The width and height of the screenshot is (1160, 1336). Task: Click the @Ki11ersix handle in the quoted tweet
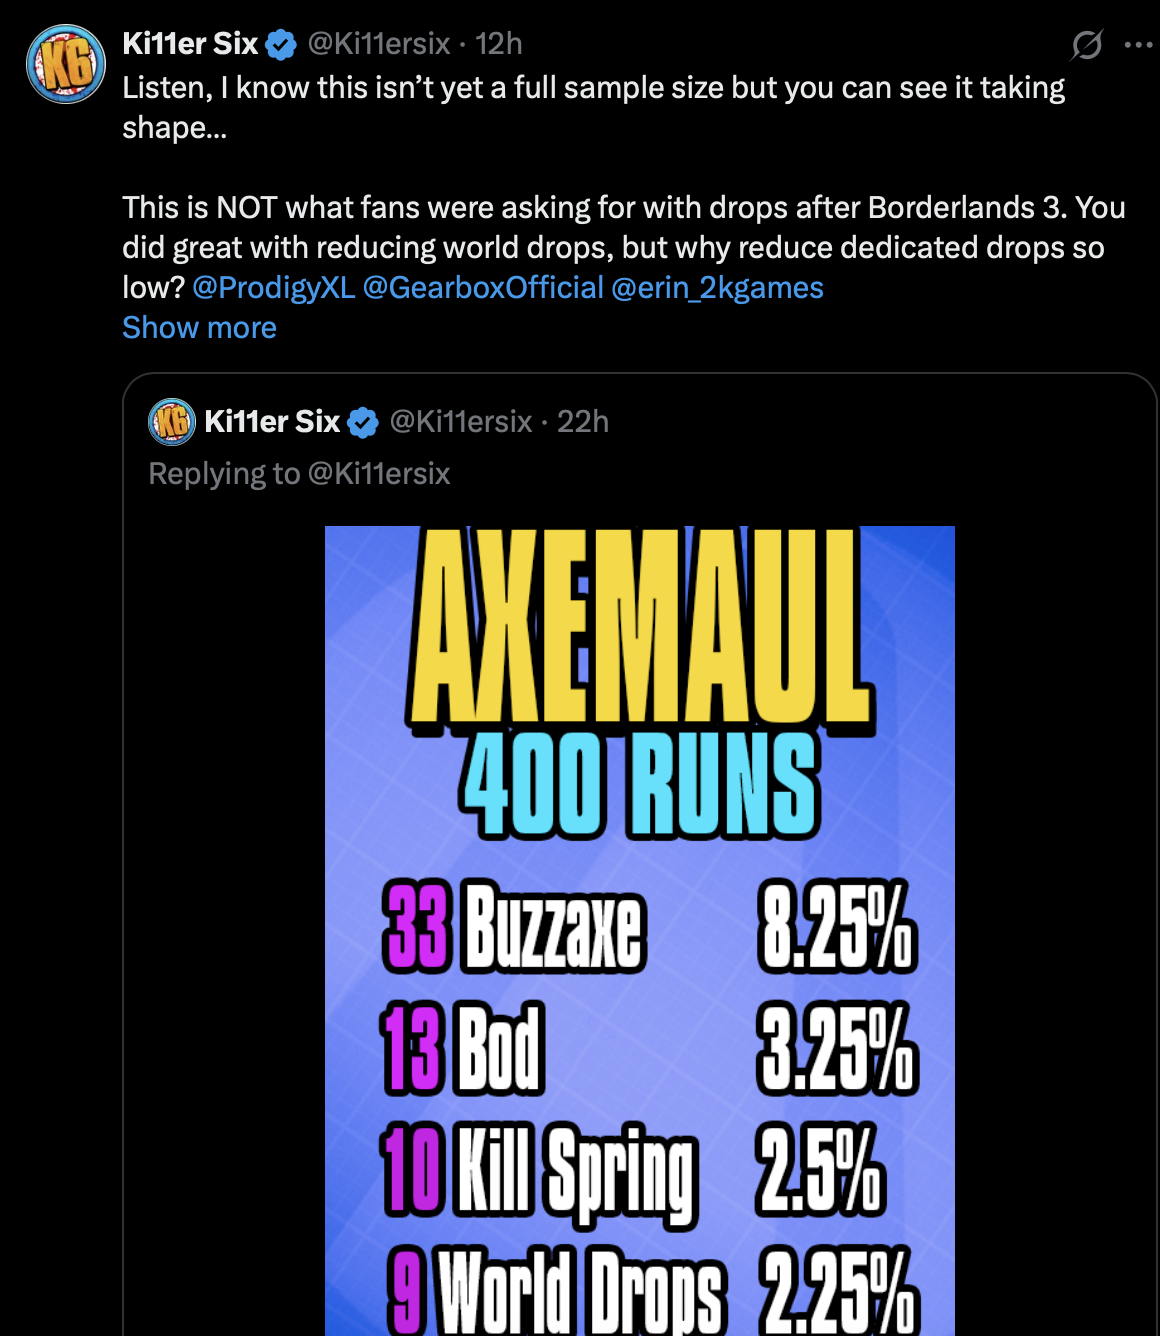pos(461,422)
